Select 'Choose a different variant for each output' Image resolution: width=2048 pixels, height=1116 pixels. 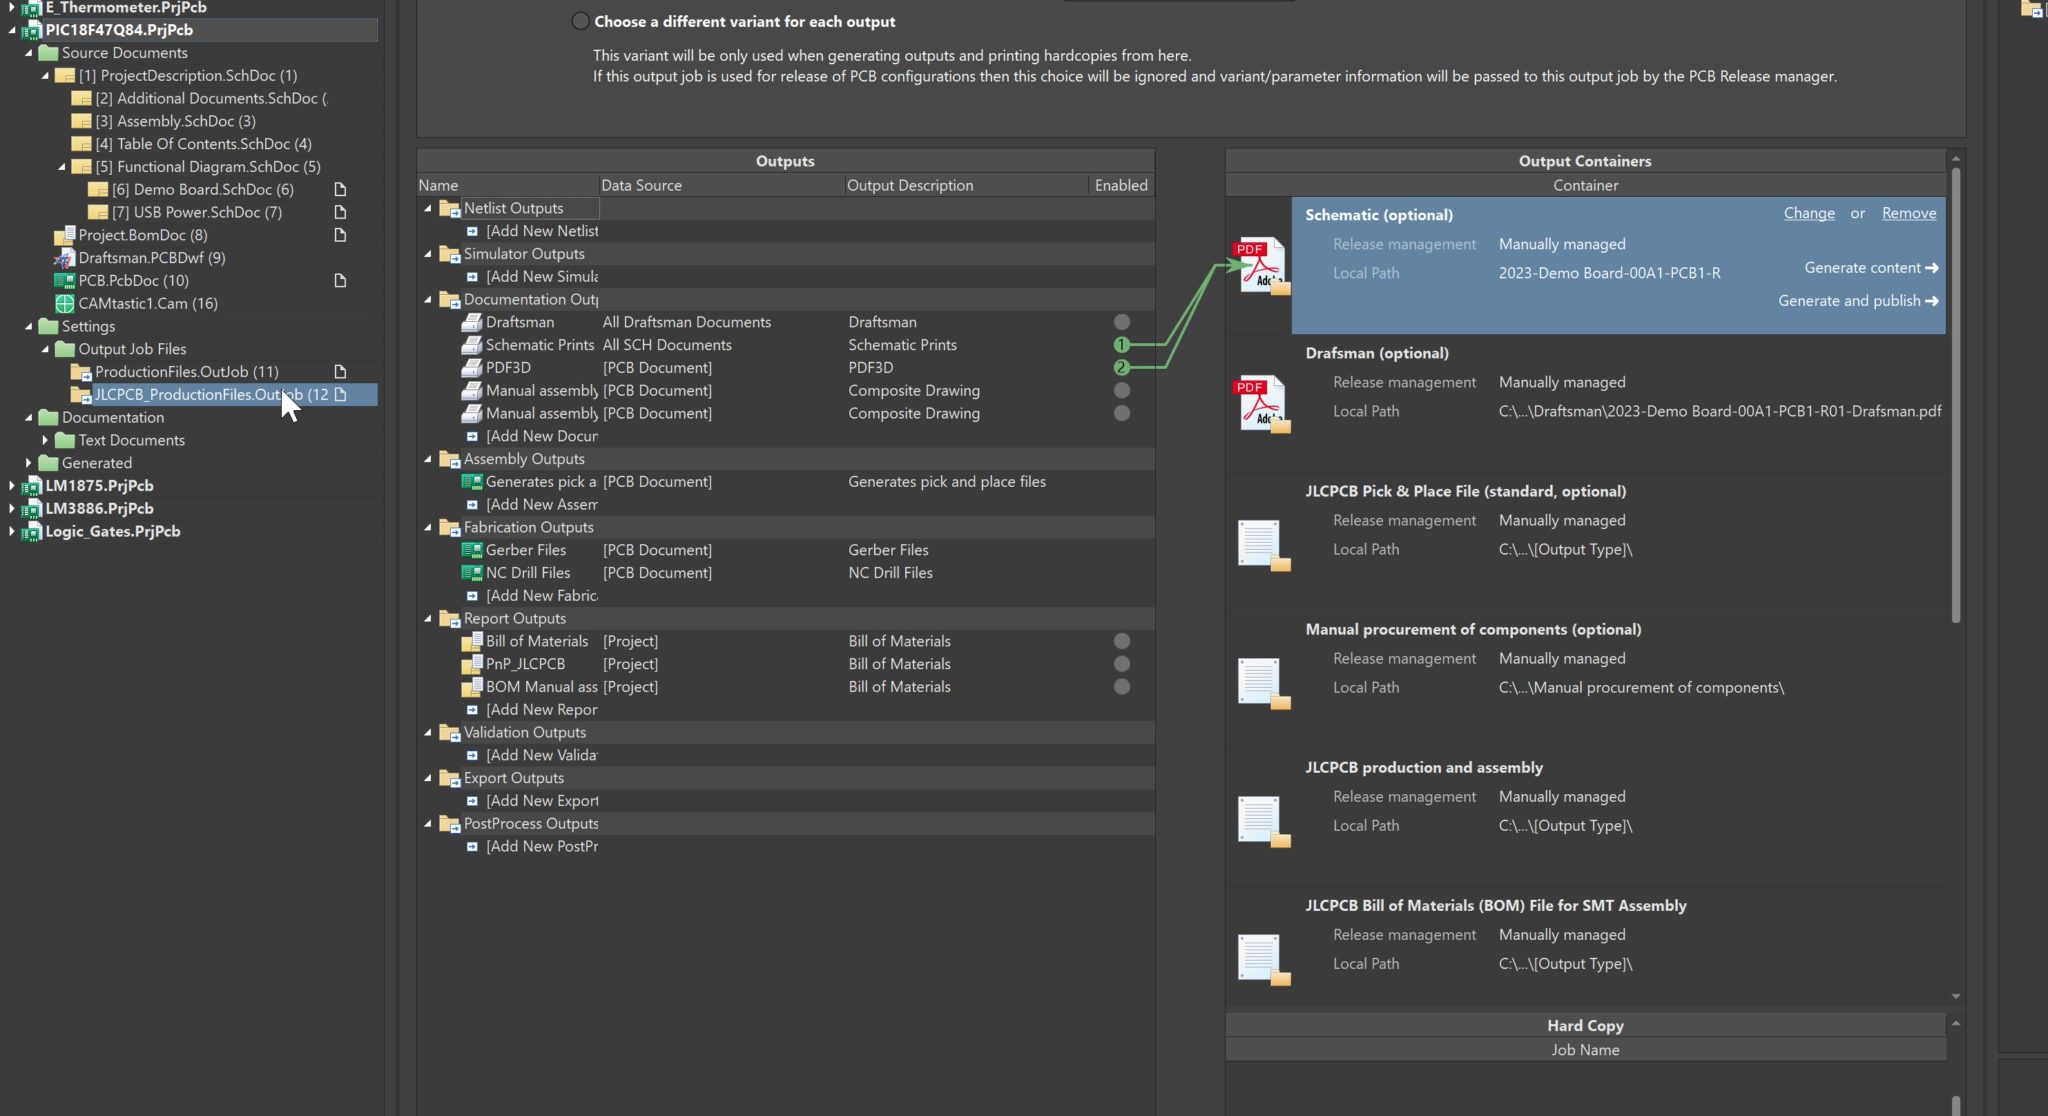(x=580, y=20)
